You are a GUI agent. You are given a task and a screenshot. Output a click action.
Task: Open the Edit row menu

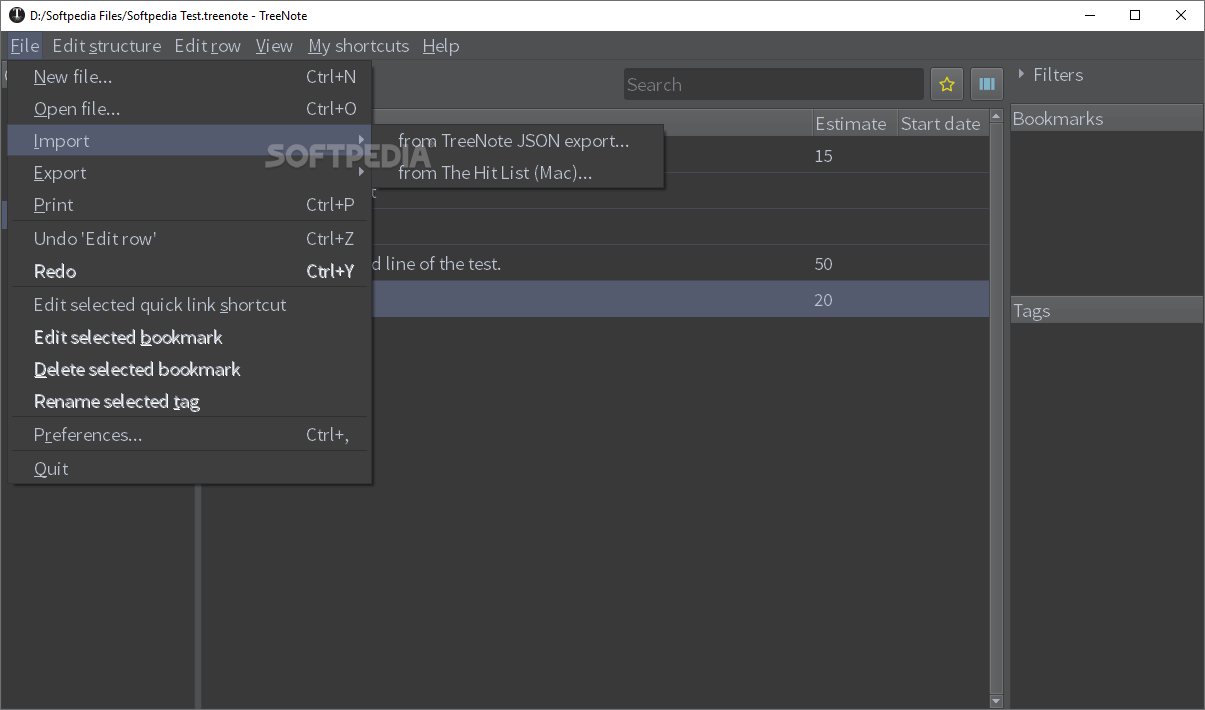(208, 46)
